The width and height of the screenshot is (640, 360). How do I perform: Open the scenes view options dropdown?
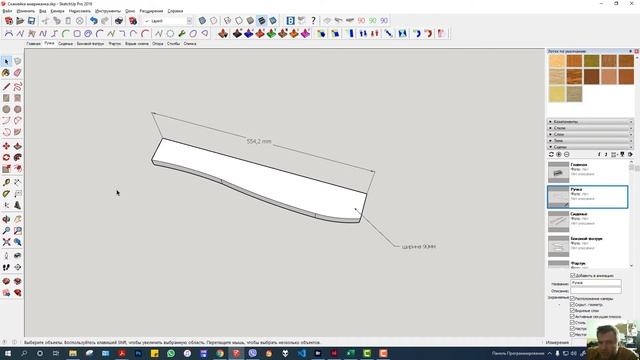[x=615, y=154]
